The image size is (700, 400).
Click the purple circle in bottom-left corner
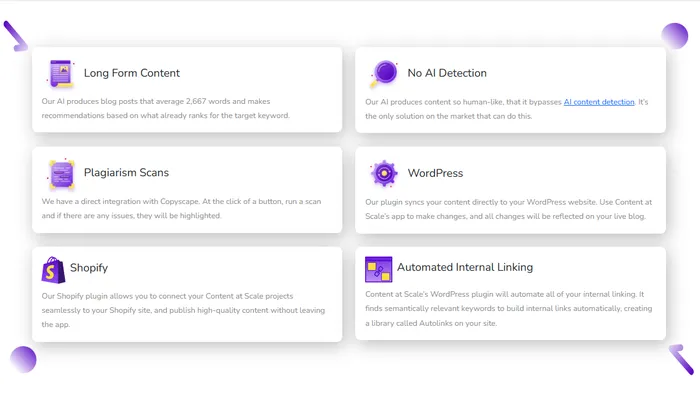[23, 359]
